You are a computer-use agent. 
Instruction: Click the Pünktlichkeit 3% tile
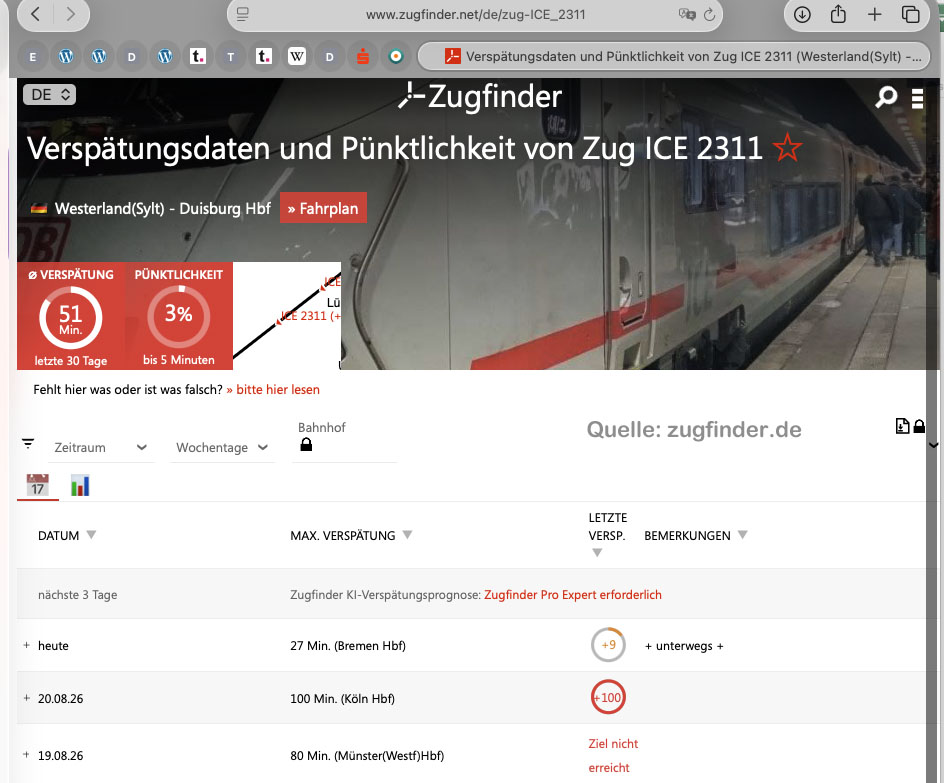[179, 317]
